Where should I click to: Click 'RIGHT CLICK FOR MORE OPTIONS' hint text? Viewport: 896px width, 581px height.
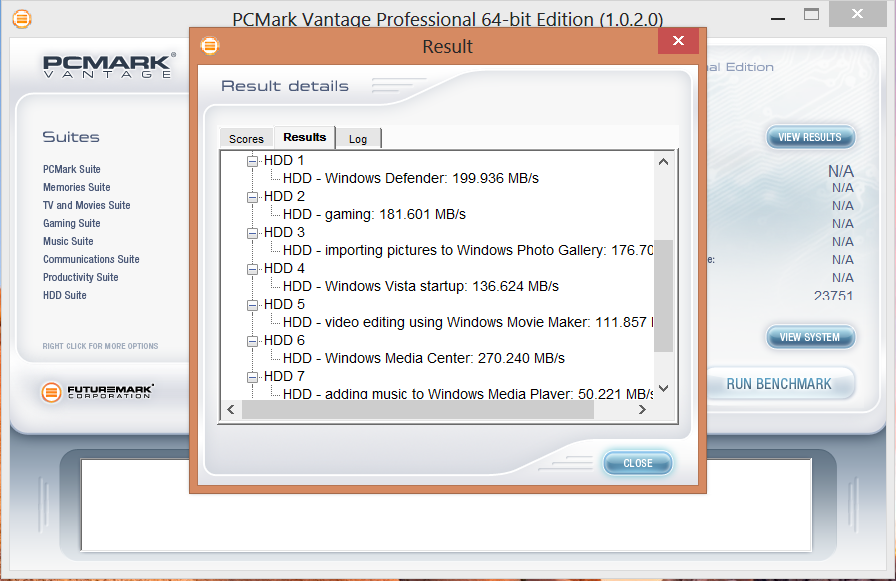100,346
